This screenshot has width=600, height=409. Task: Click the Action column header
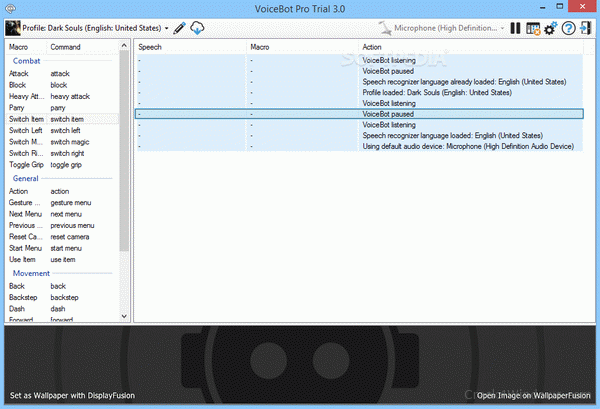[x=471, y=47]
